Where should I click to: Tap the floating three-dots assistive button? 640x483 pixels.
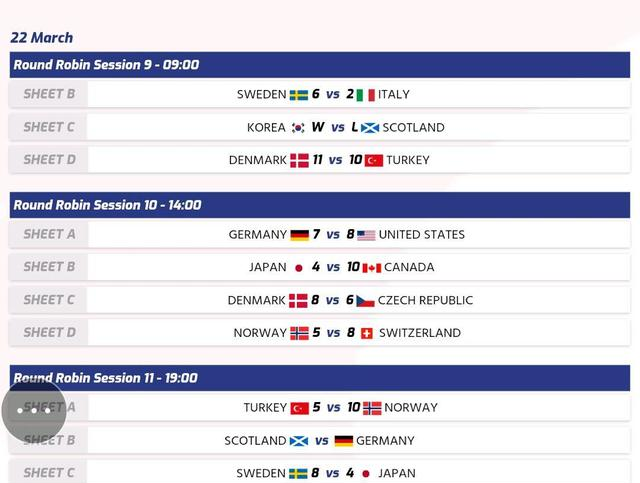tap(34, 410)
